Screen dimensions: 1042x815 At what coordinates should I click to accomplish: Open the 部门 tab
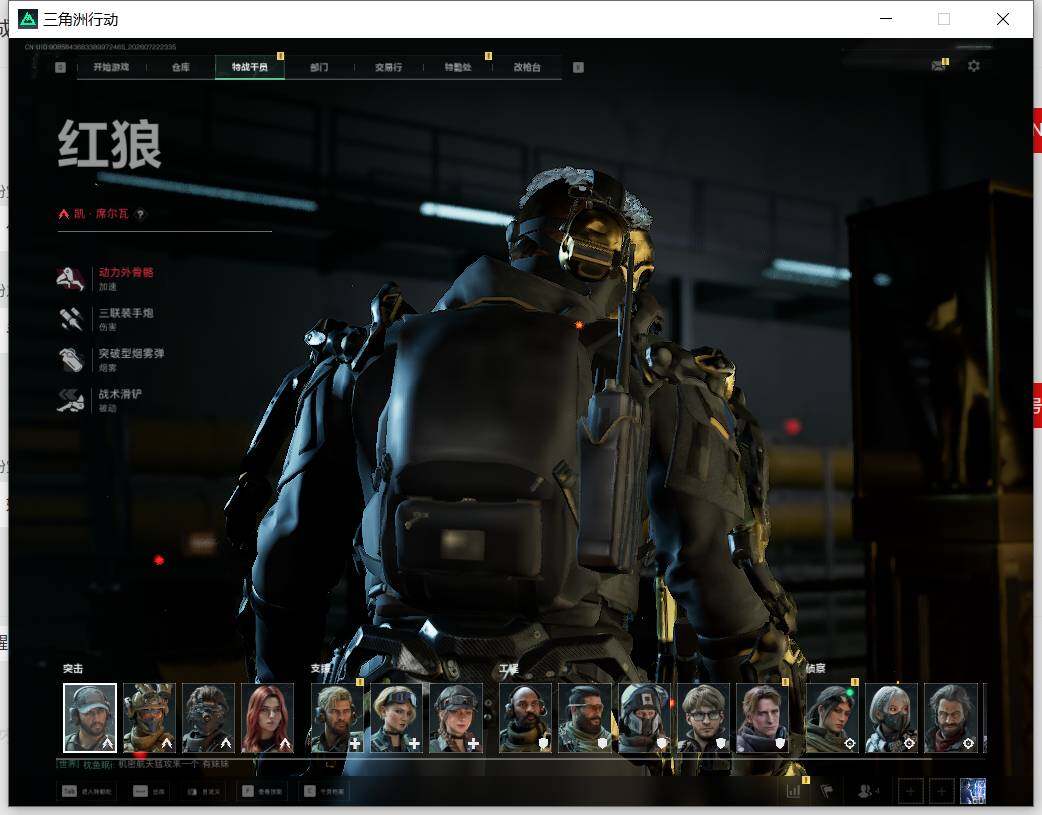(x=319, y=67)
